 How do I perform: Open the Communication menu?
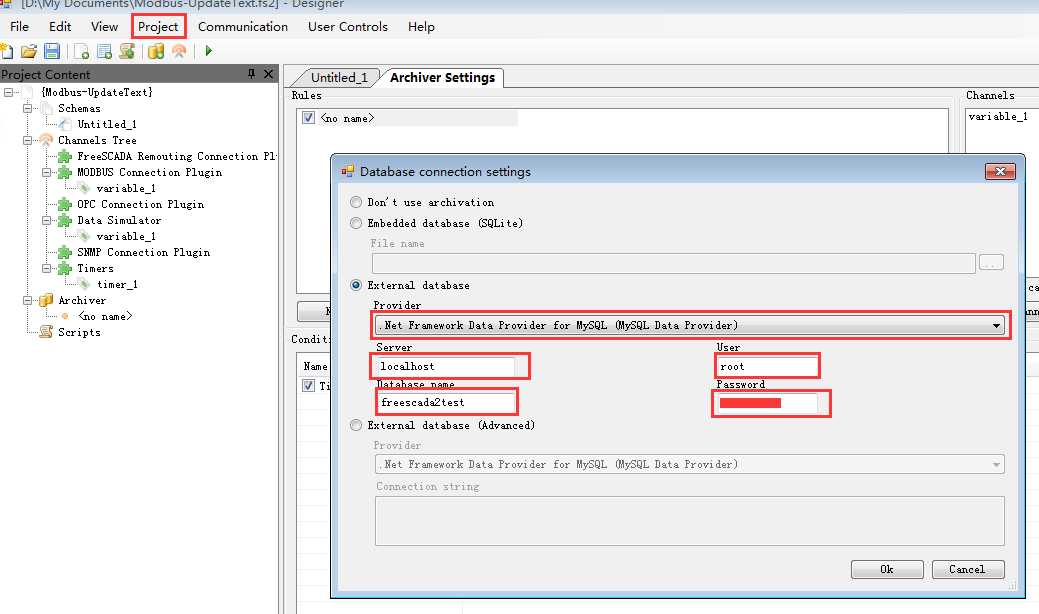click(243, 26)
